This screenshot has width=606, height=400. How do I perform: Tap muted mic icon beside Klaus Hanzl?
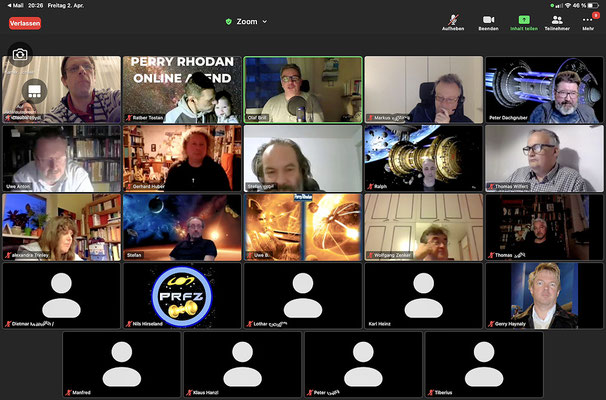[189, 393]
